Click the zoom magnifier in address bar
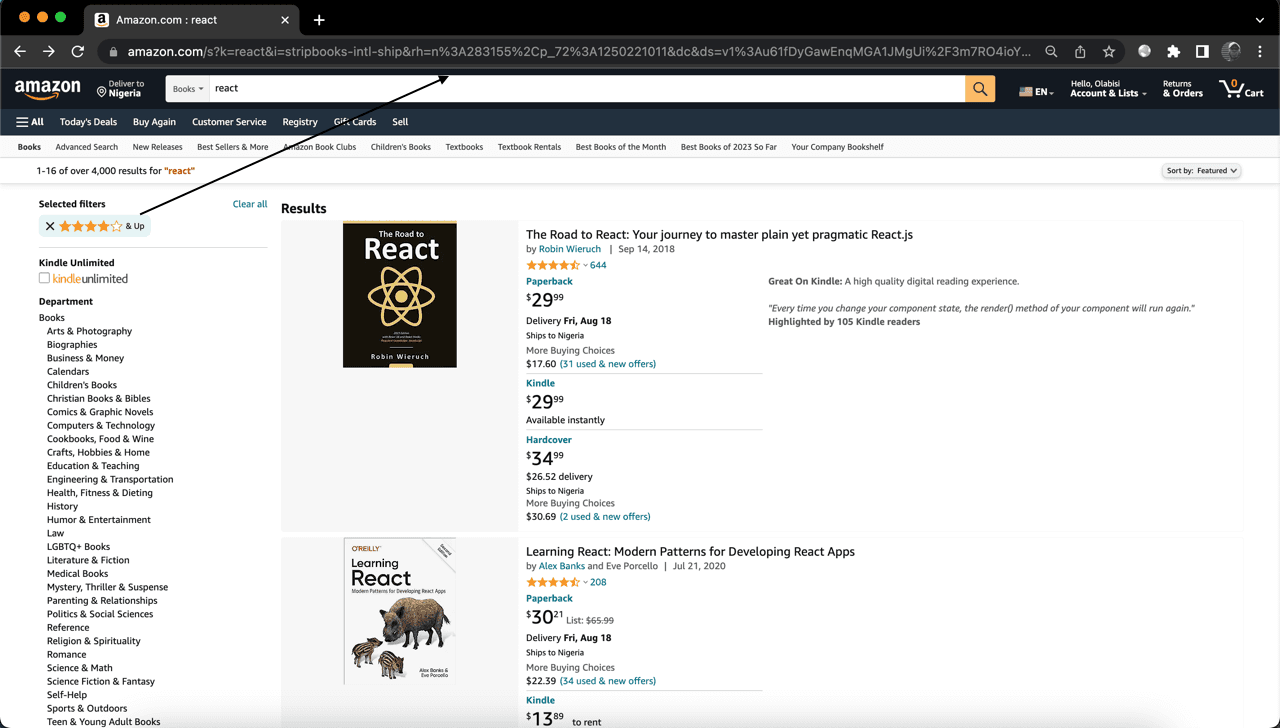The height and width of the screenshot is (728, 1280). [1051, 51]
